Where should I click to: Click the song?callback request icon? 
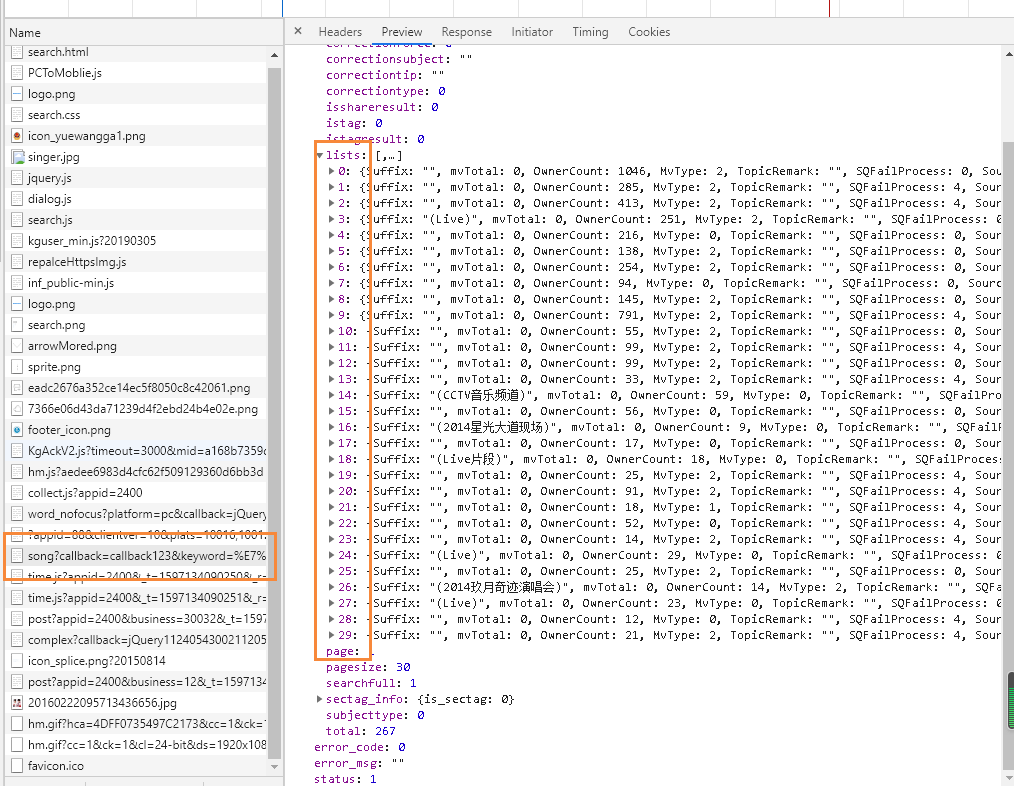coord(17,556)
